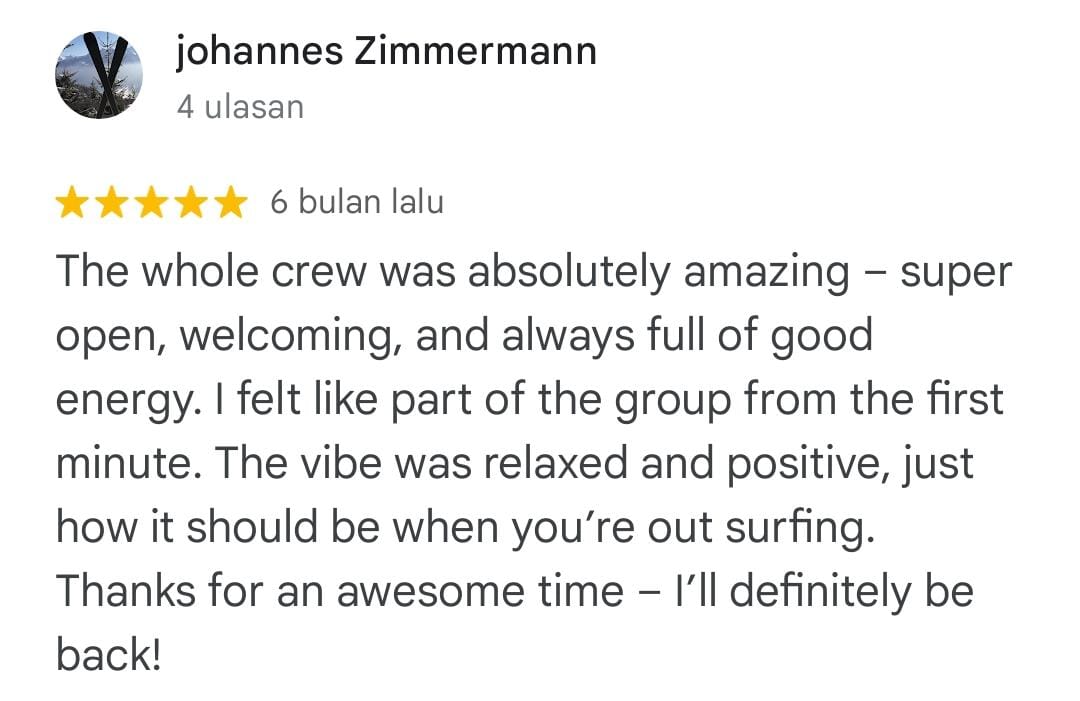
Task: Click the word "amazing" in the review
Action: pyautogui.click(x=766, y=272)
